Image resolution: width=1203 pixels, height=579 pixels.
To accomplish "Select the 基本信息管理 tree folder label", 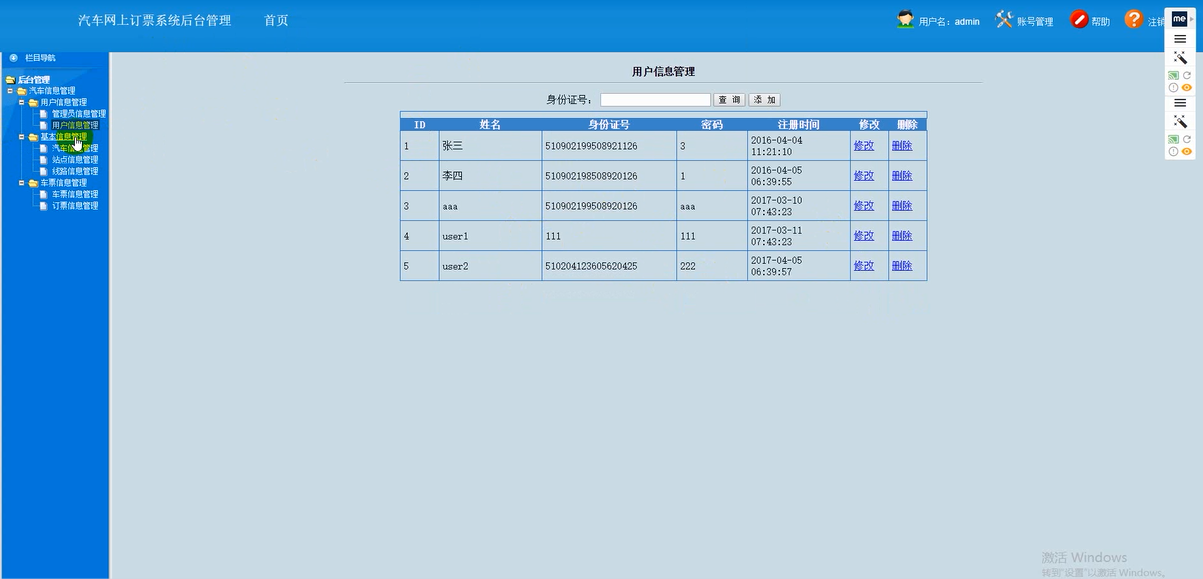I will [x=63, y=137].
